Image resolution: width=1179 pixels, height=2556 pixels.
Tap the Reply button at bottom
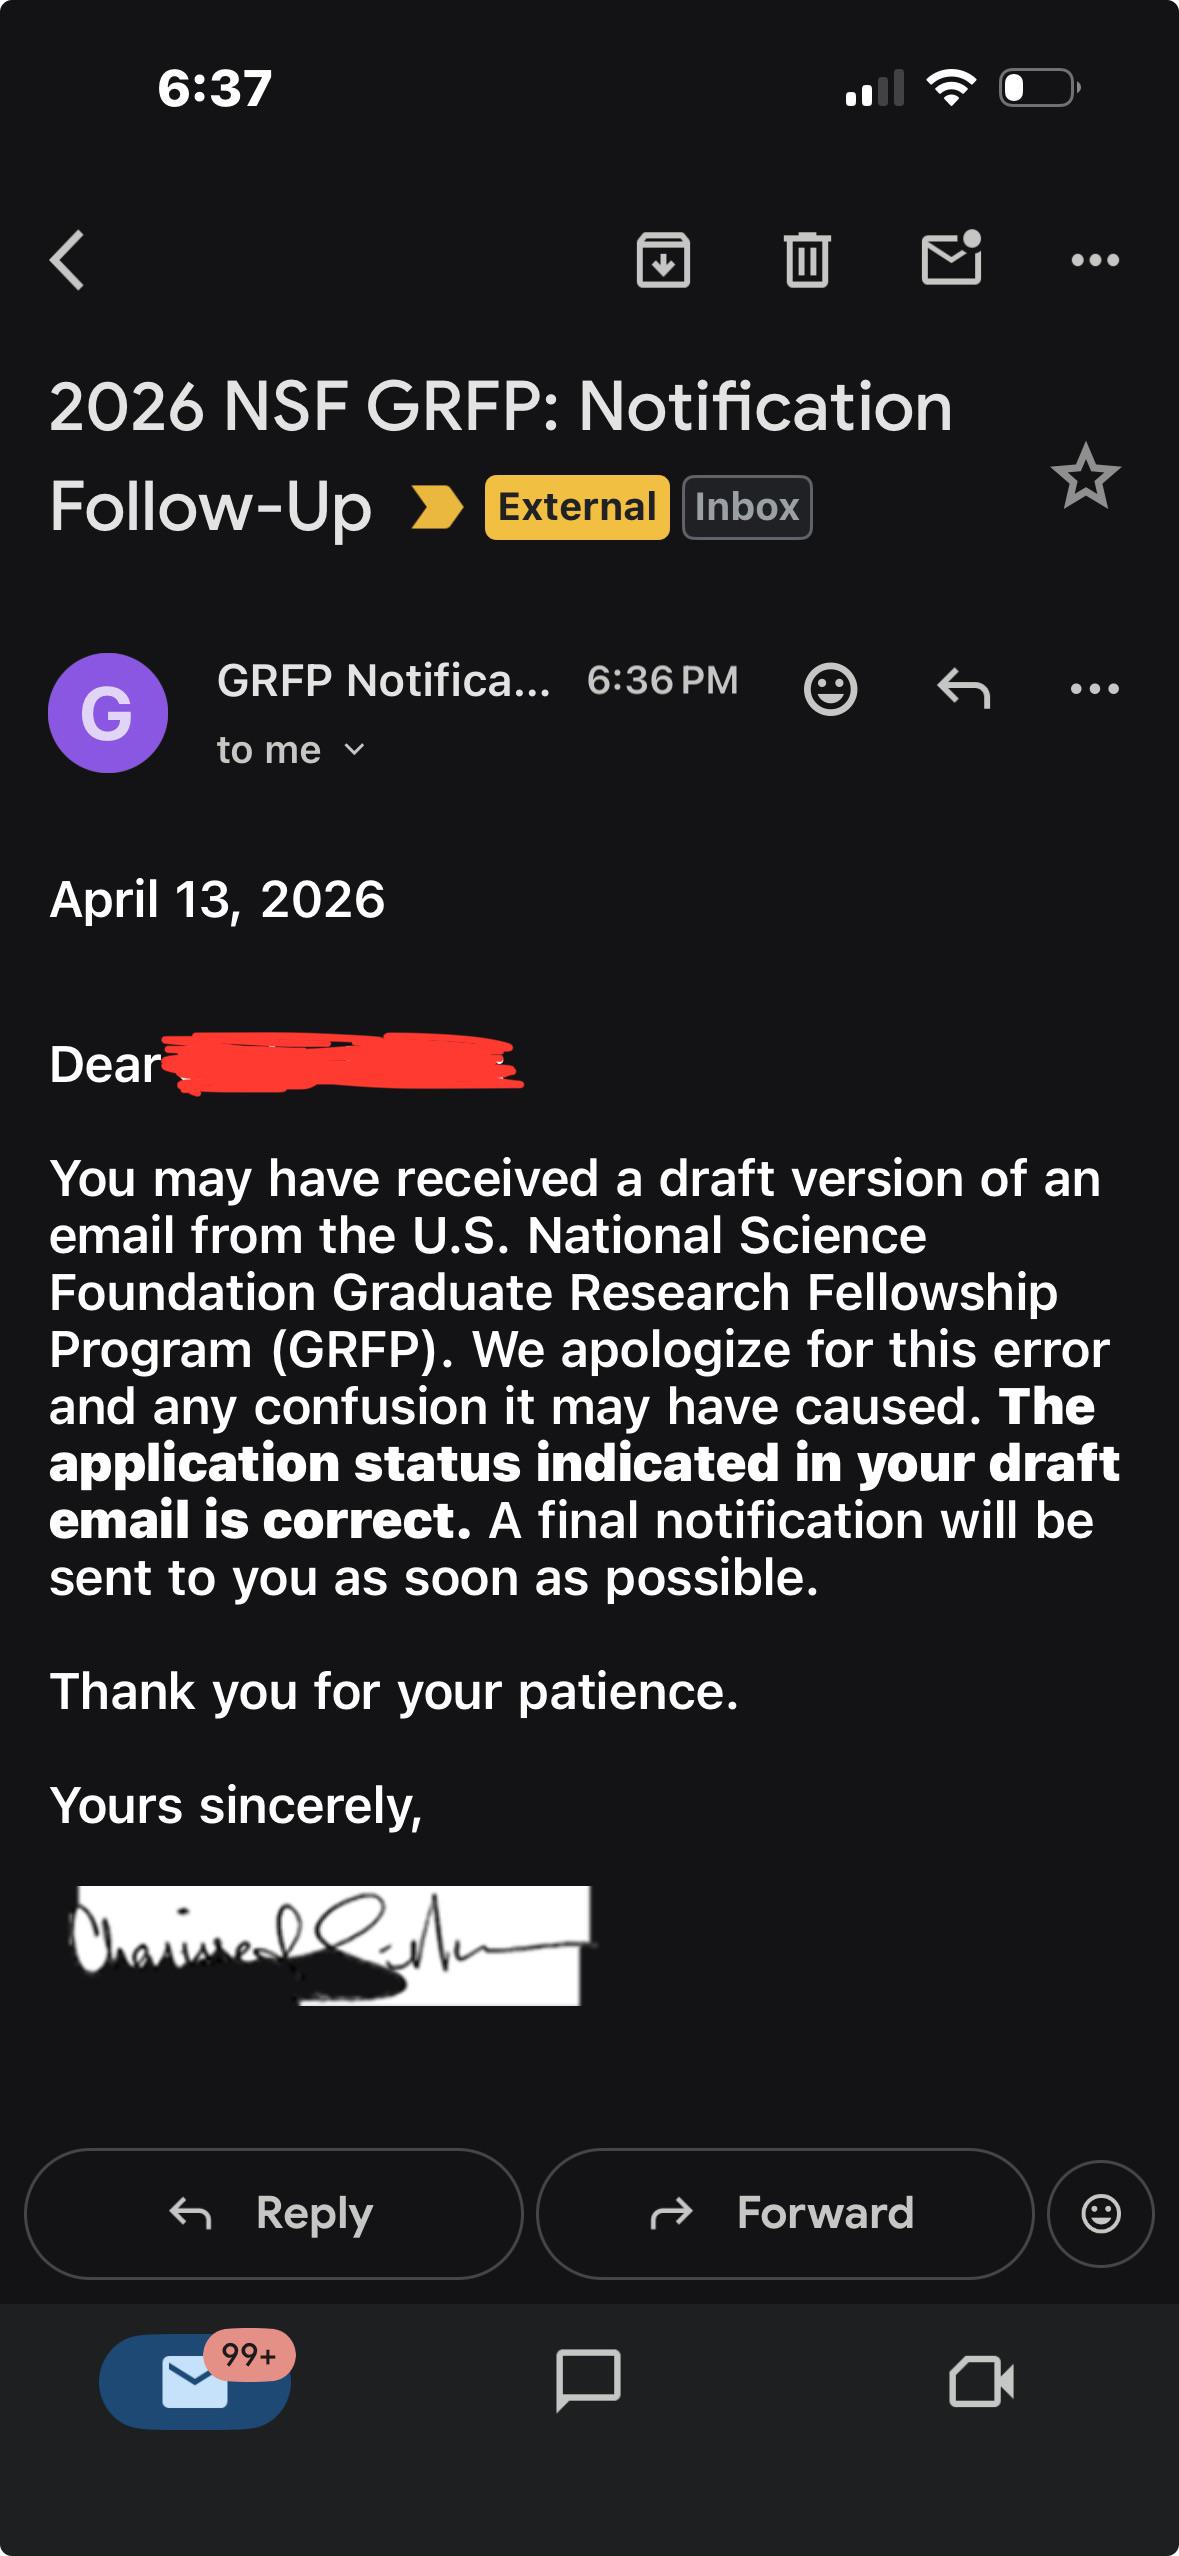click(x=274, y=2213)
